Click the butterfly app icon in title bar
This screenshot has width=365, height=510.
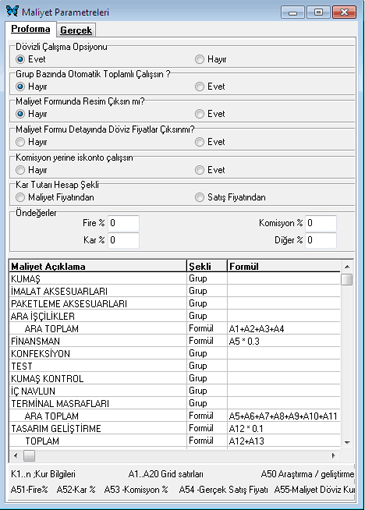point(12,11)
